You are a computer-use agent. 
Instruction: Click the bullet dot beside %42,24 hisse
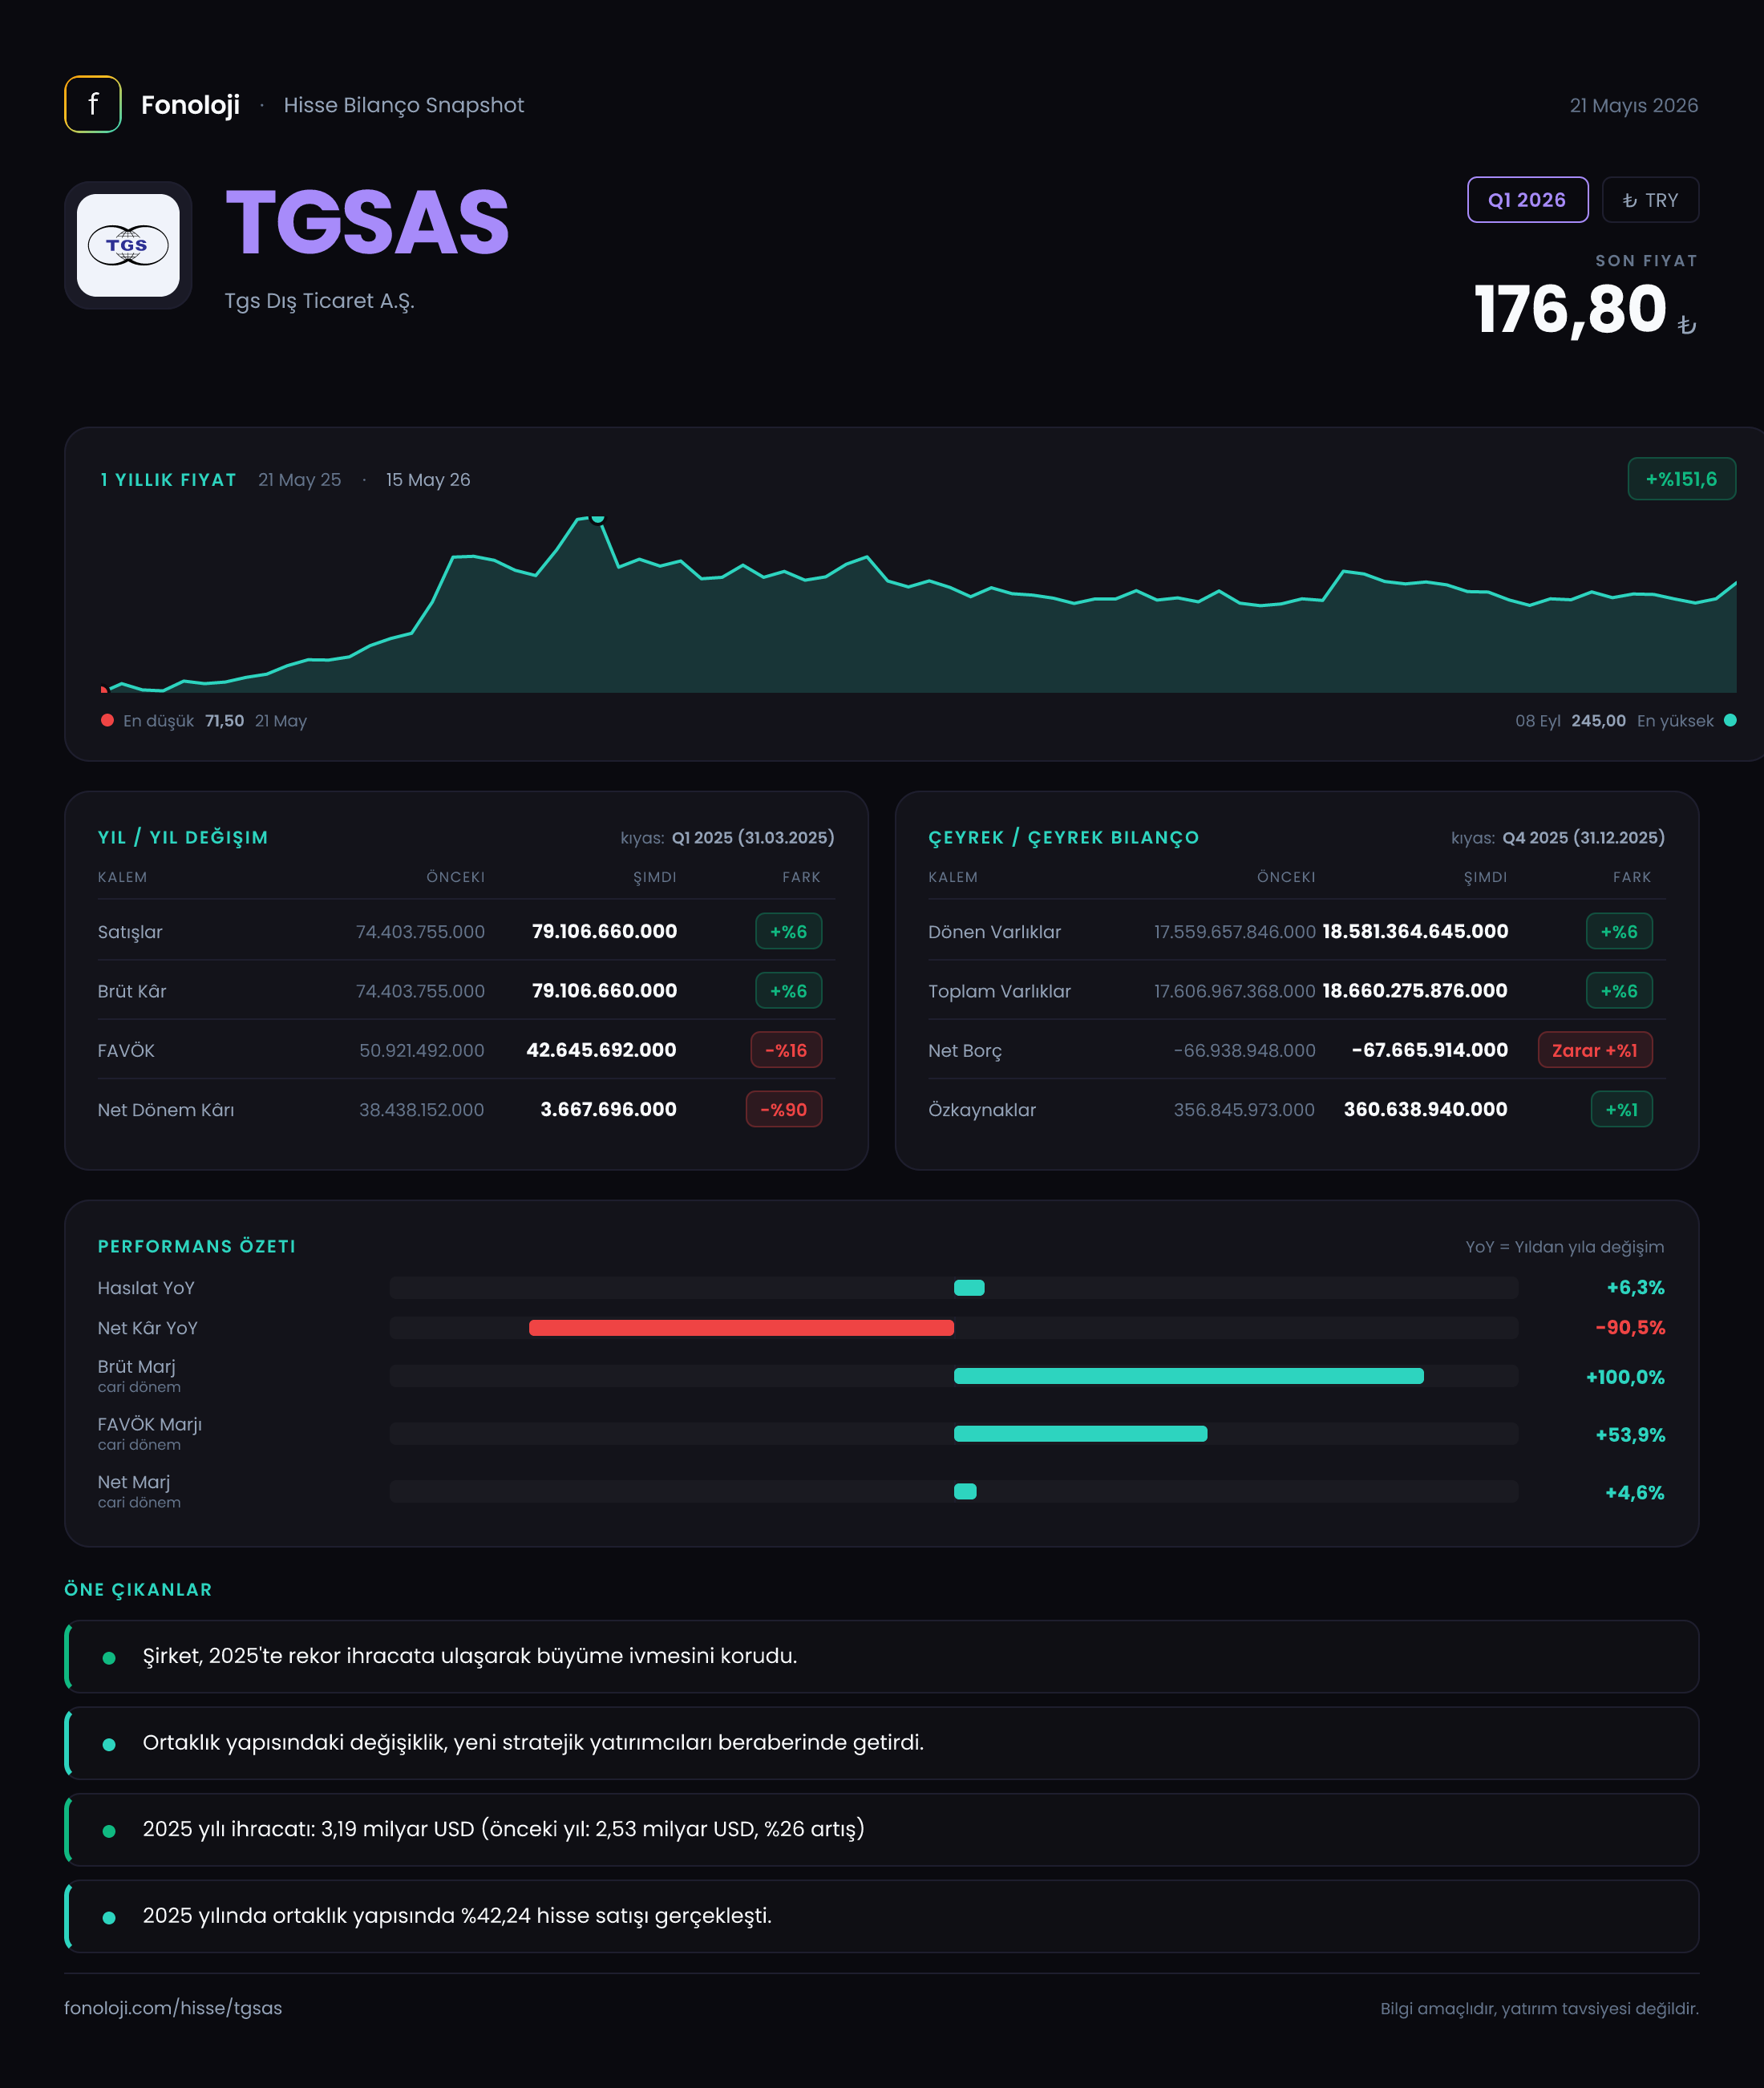pyautogui.click(x=109, y=1918)
